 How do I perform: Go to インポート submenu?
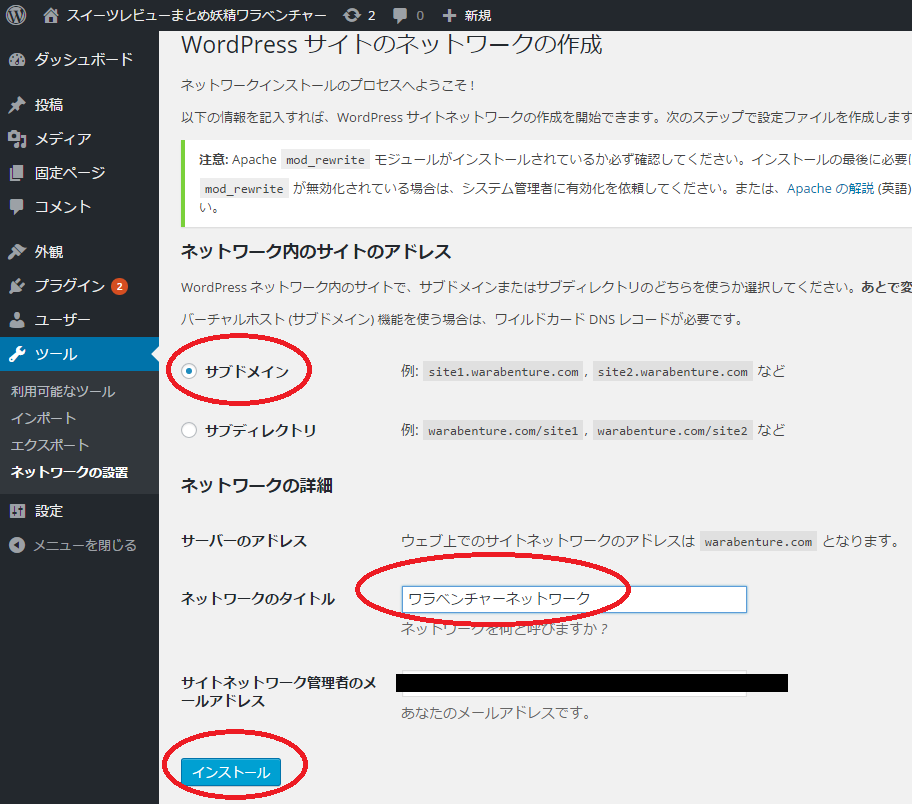(43, 418)
